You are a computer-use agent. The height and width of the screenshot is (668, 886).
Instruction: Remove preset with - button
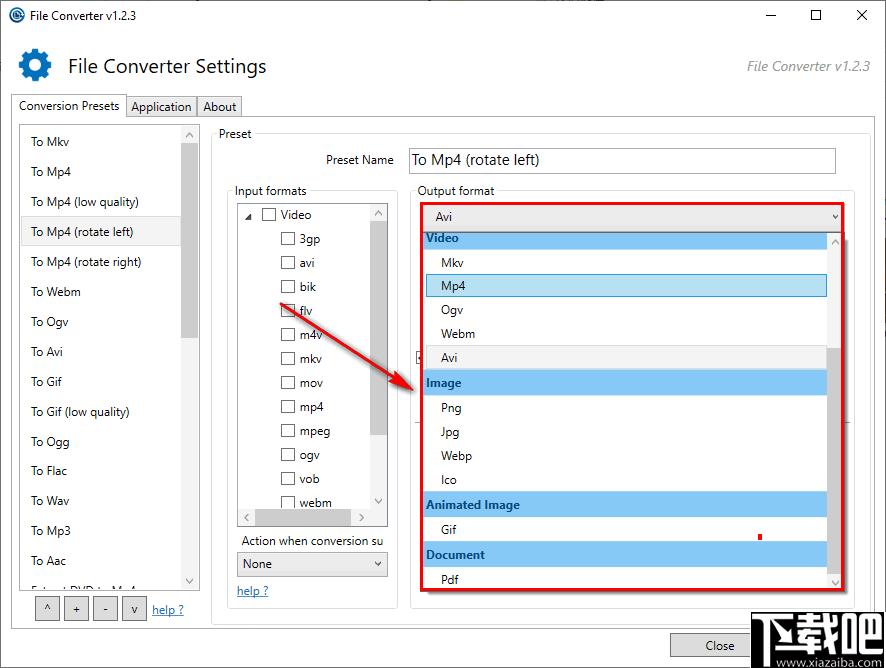coord(105,609)
